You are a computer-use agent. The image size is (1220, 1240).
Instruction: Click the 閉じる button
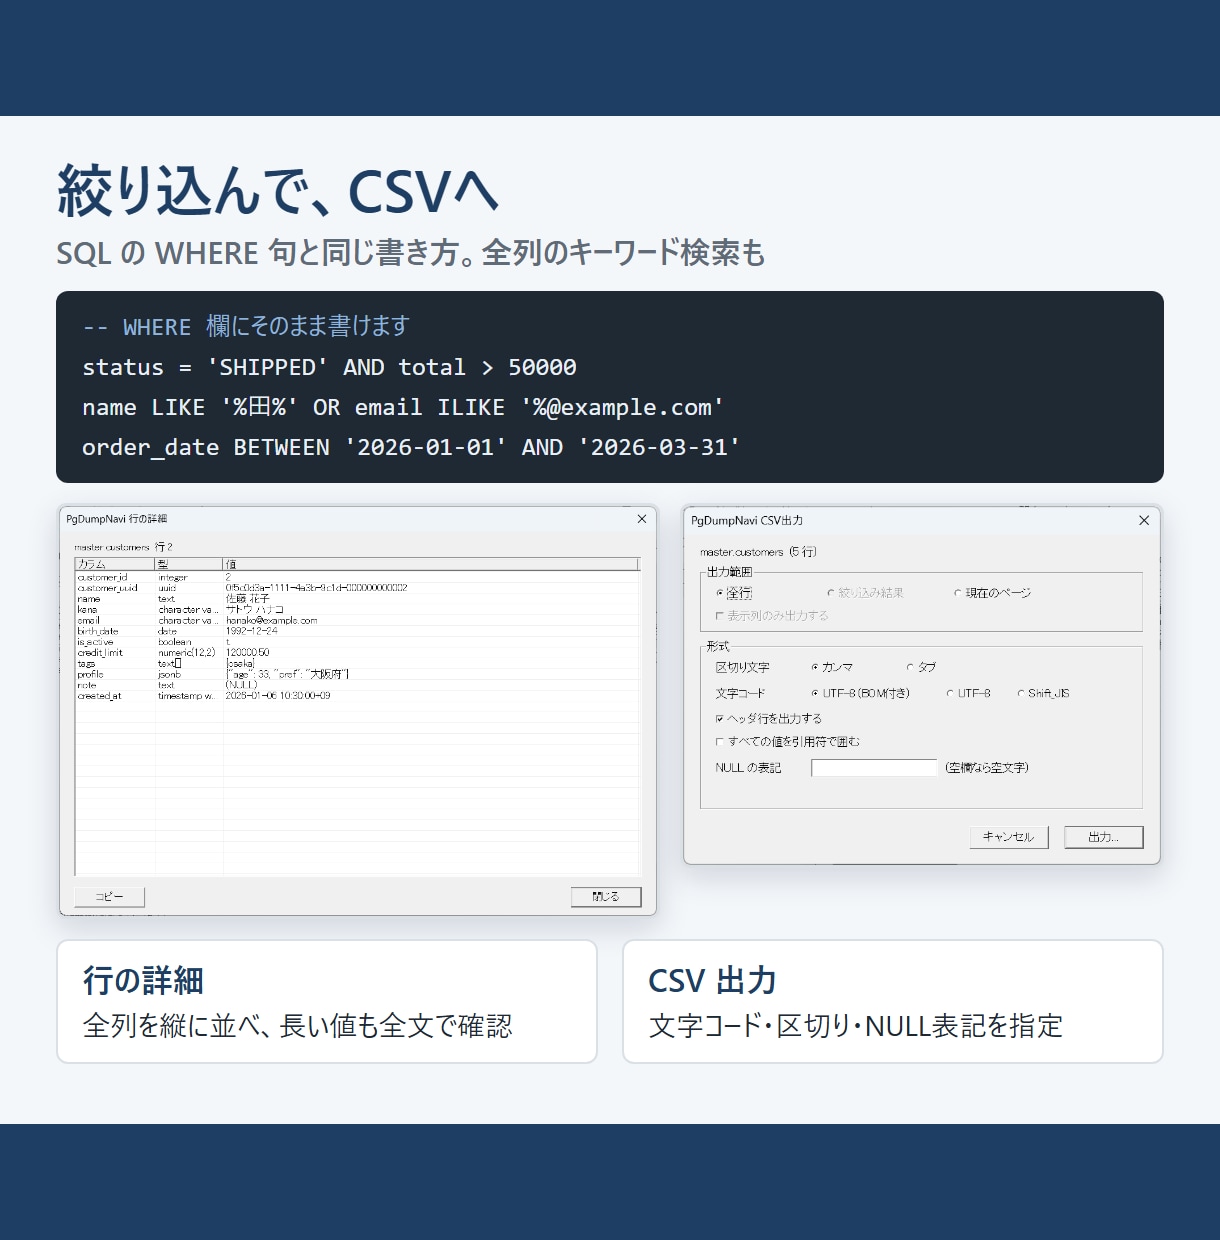coord(606,897)
